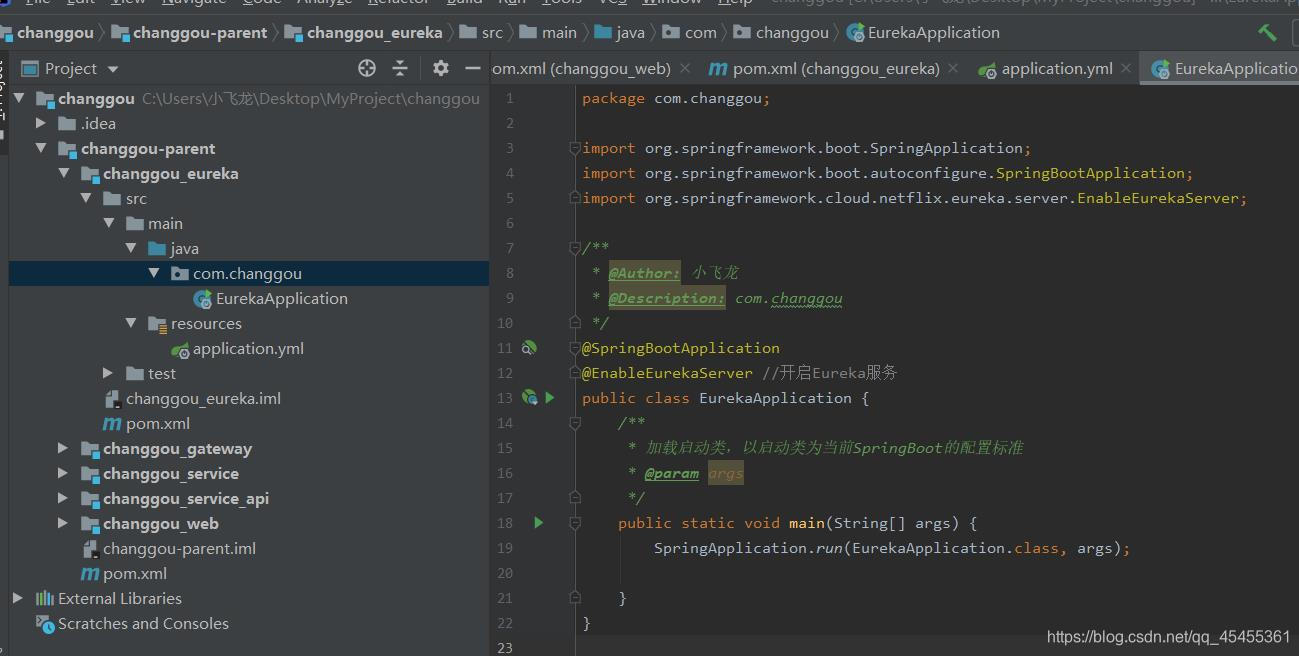1299x656 pixels.
Task: Click fold end marker on line 10
Action: 575,323
